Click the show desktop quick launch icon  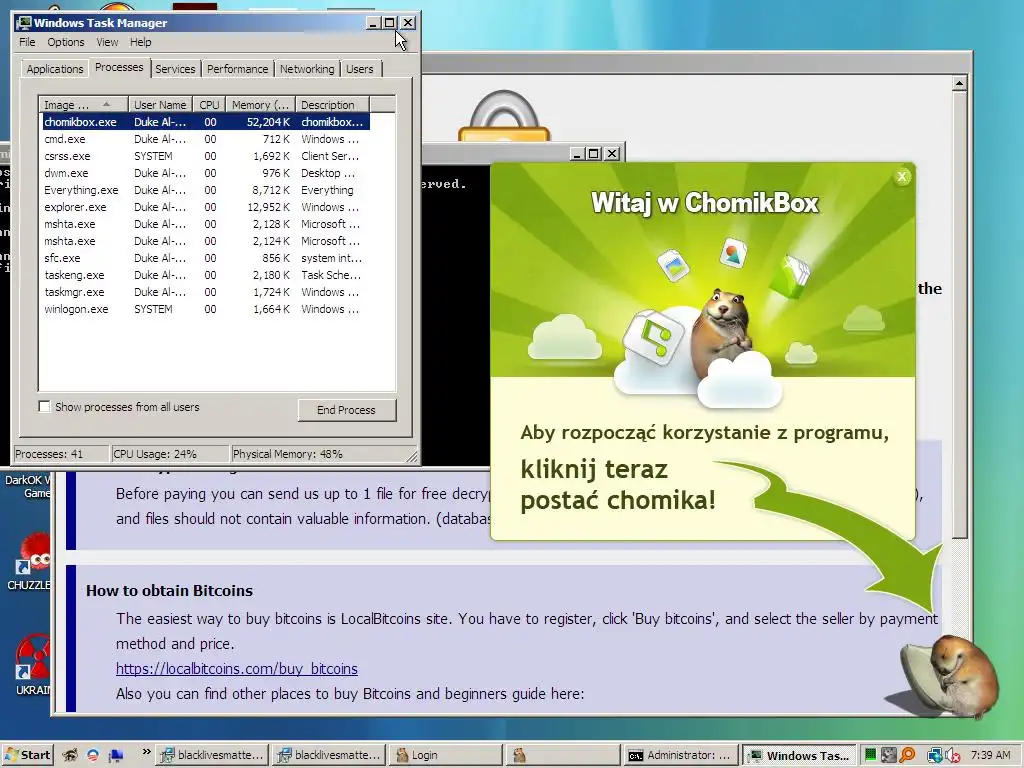tap(116, 756)
